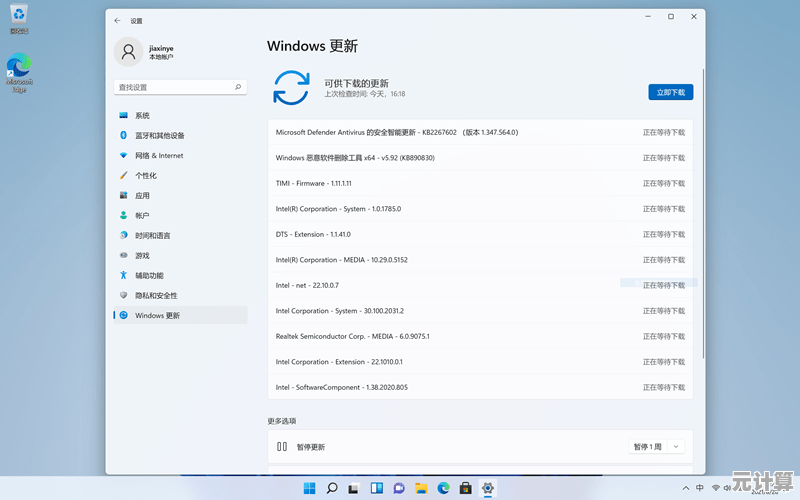Open 帐户 settings category
Screen dimensions: 800x500
[180, 215]
